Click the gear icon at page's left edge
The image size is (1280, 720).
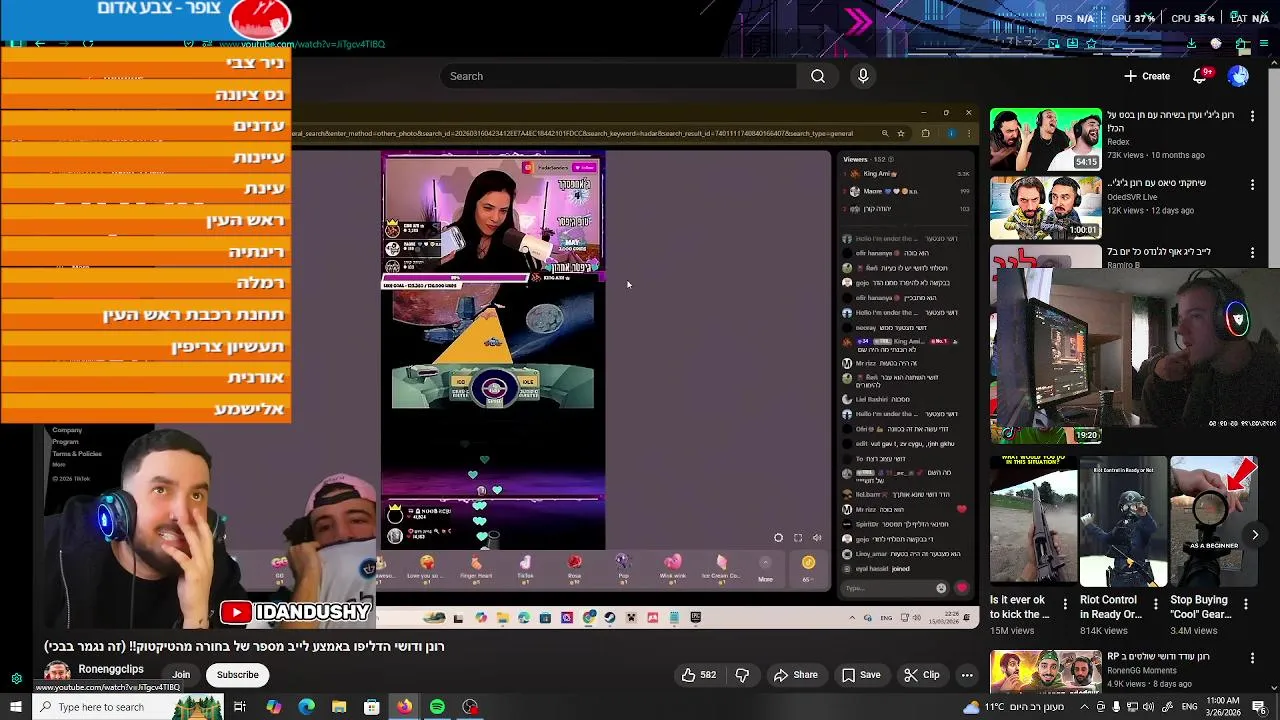coord(16,679)
